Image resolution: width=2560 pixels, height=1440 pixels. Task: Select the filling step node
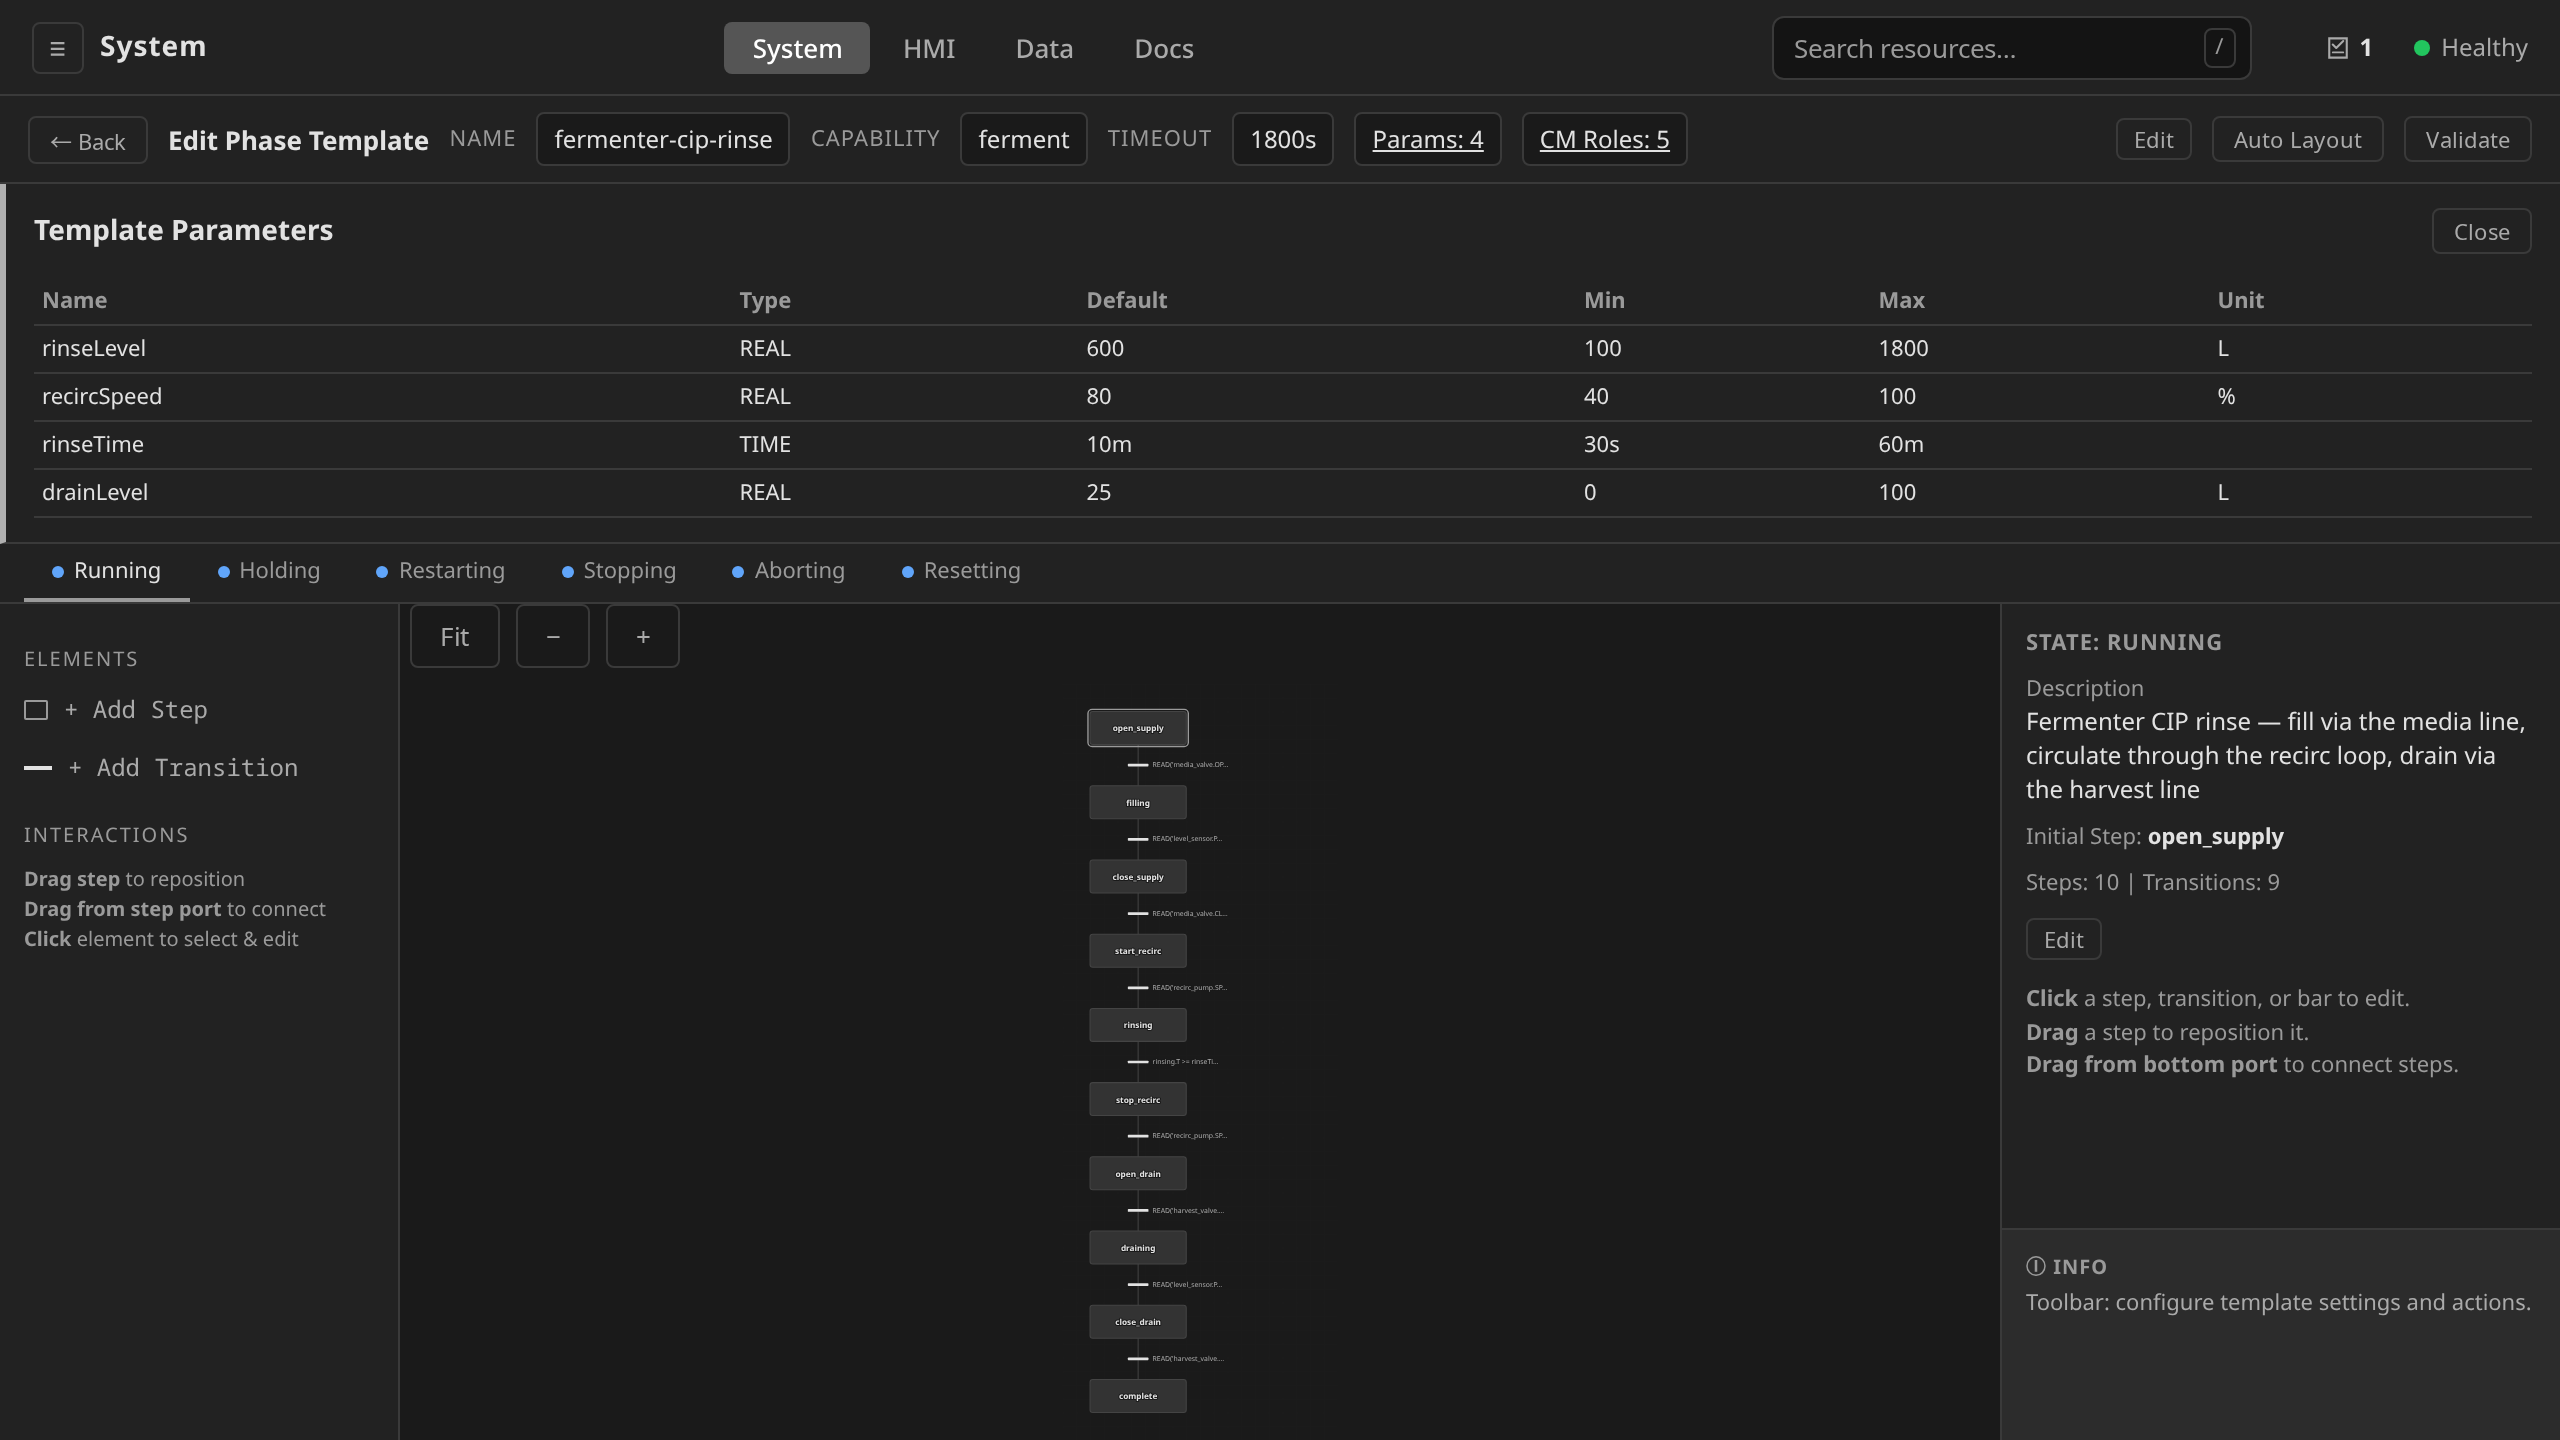click(1138, 802)
